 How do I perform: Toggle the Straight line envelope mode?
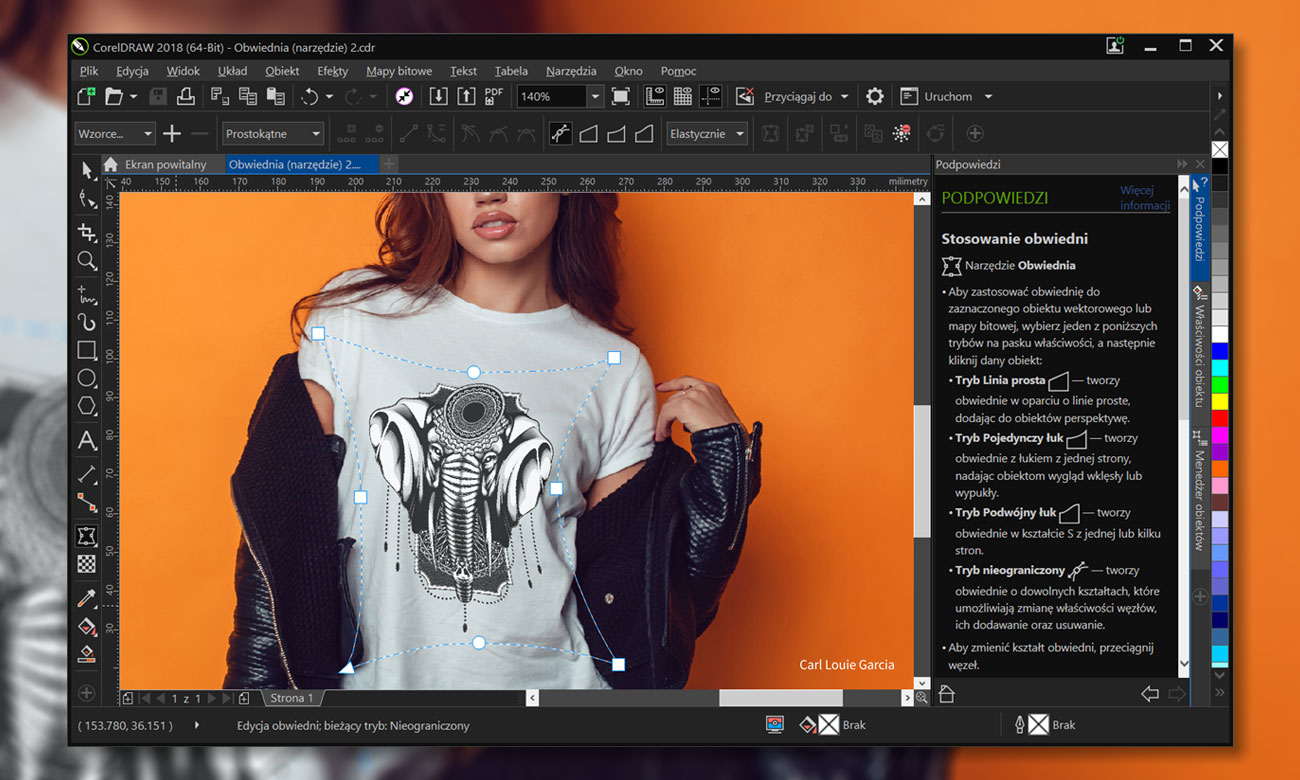(x=588, y=133)
